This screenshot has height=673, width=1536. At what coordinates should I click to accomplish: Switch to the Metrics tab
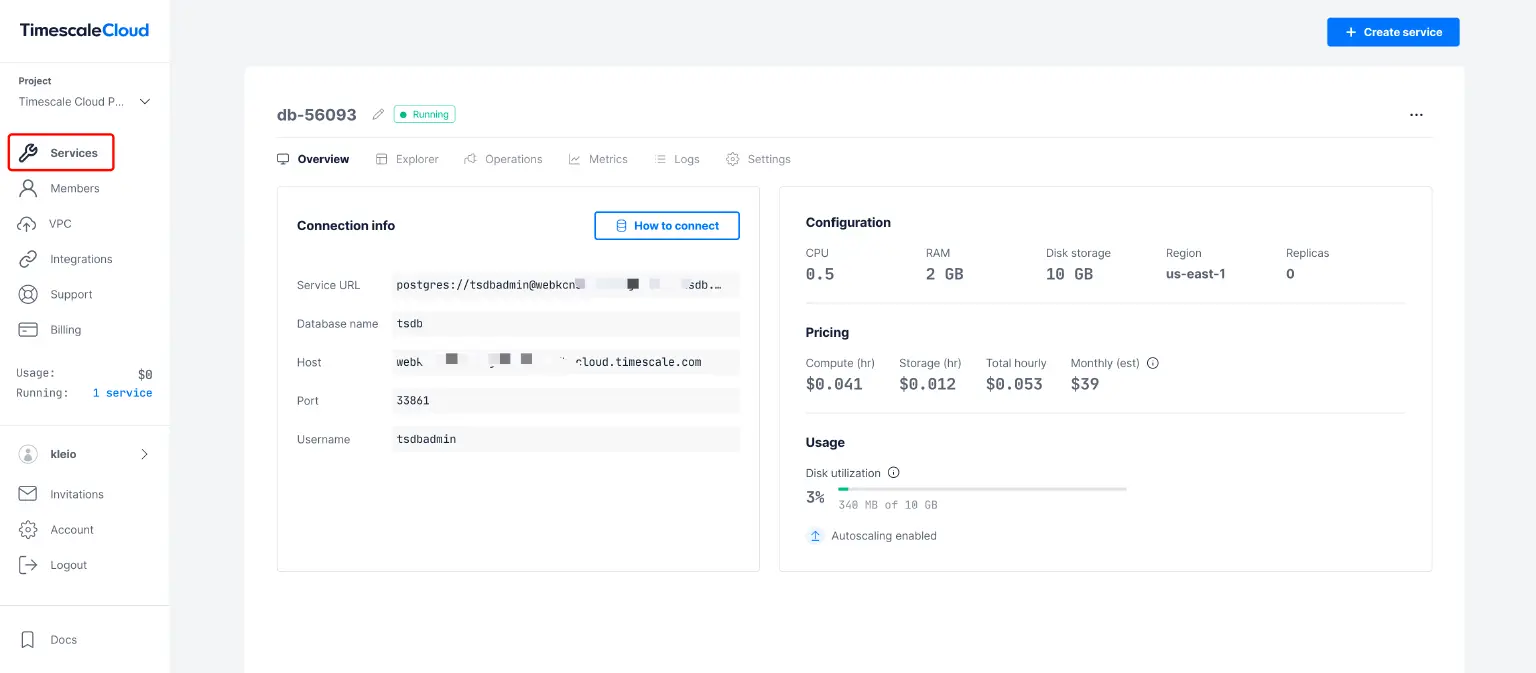(598, 159)
